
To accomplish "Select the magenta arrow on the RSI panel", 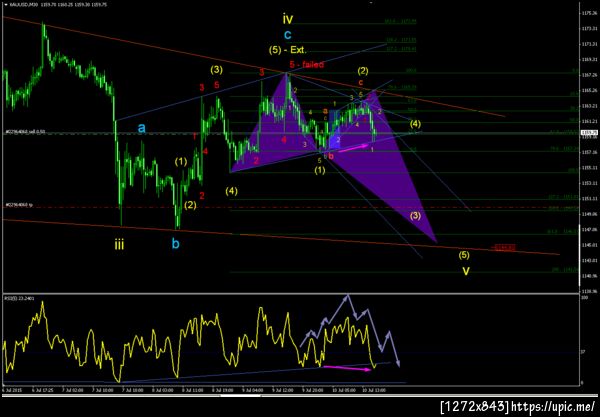I will (347, 368).
